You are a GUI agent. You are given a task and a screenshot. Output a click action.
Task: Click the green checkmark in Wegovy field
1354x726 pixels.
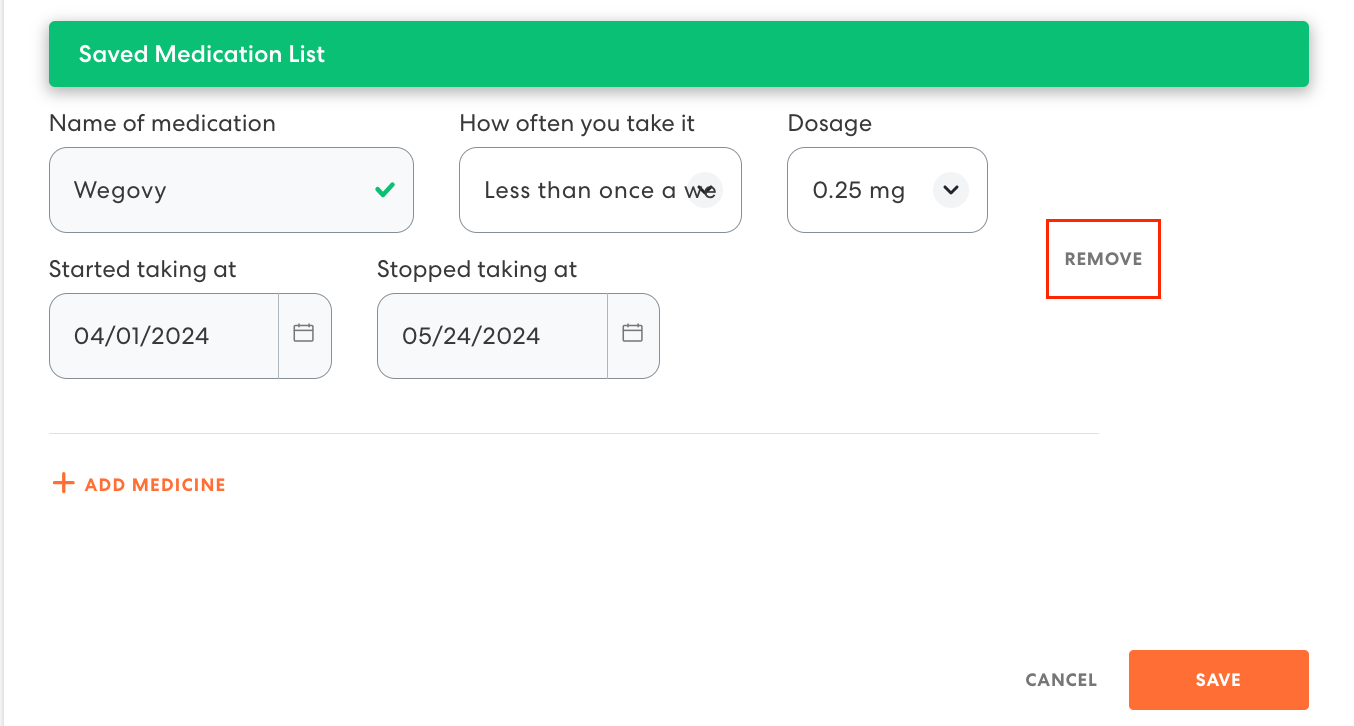click(x=384, y=189)
